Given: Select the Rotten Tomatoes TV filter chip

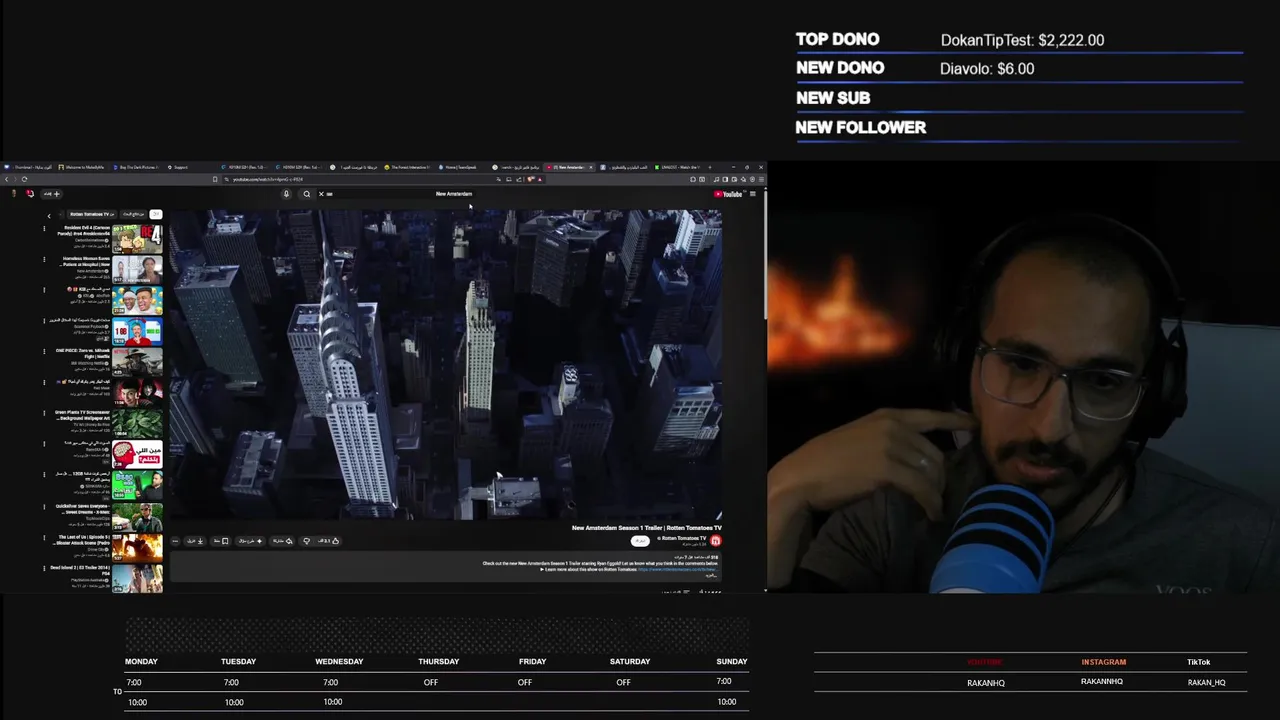Looking at the screenshot, I should [x=92, y=214].
